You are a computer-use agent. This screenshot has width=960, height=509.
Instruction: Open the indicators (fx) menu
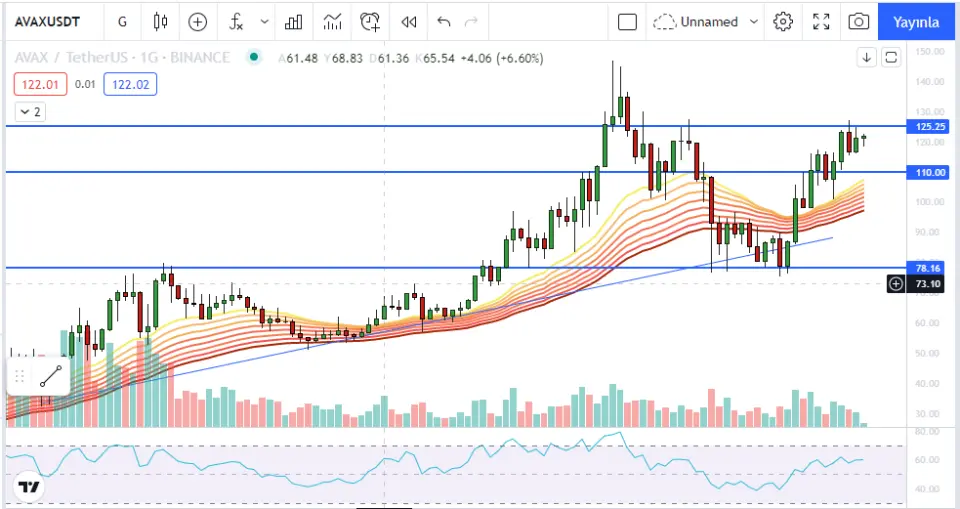(236, 21)
